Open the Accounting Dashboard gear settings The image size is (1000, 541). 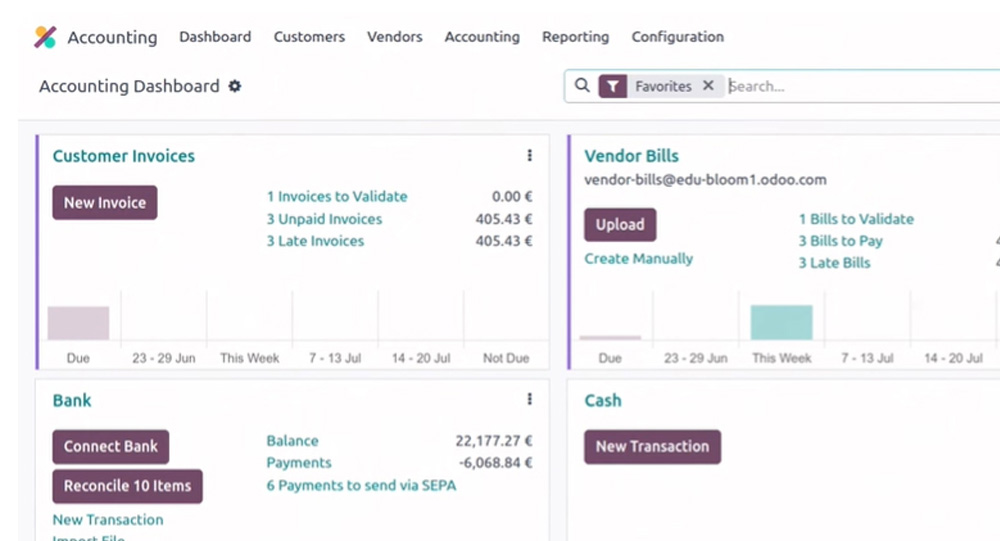pyautogui.click(x=235, y=86)
